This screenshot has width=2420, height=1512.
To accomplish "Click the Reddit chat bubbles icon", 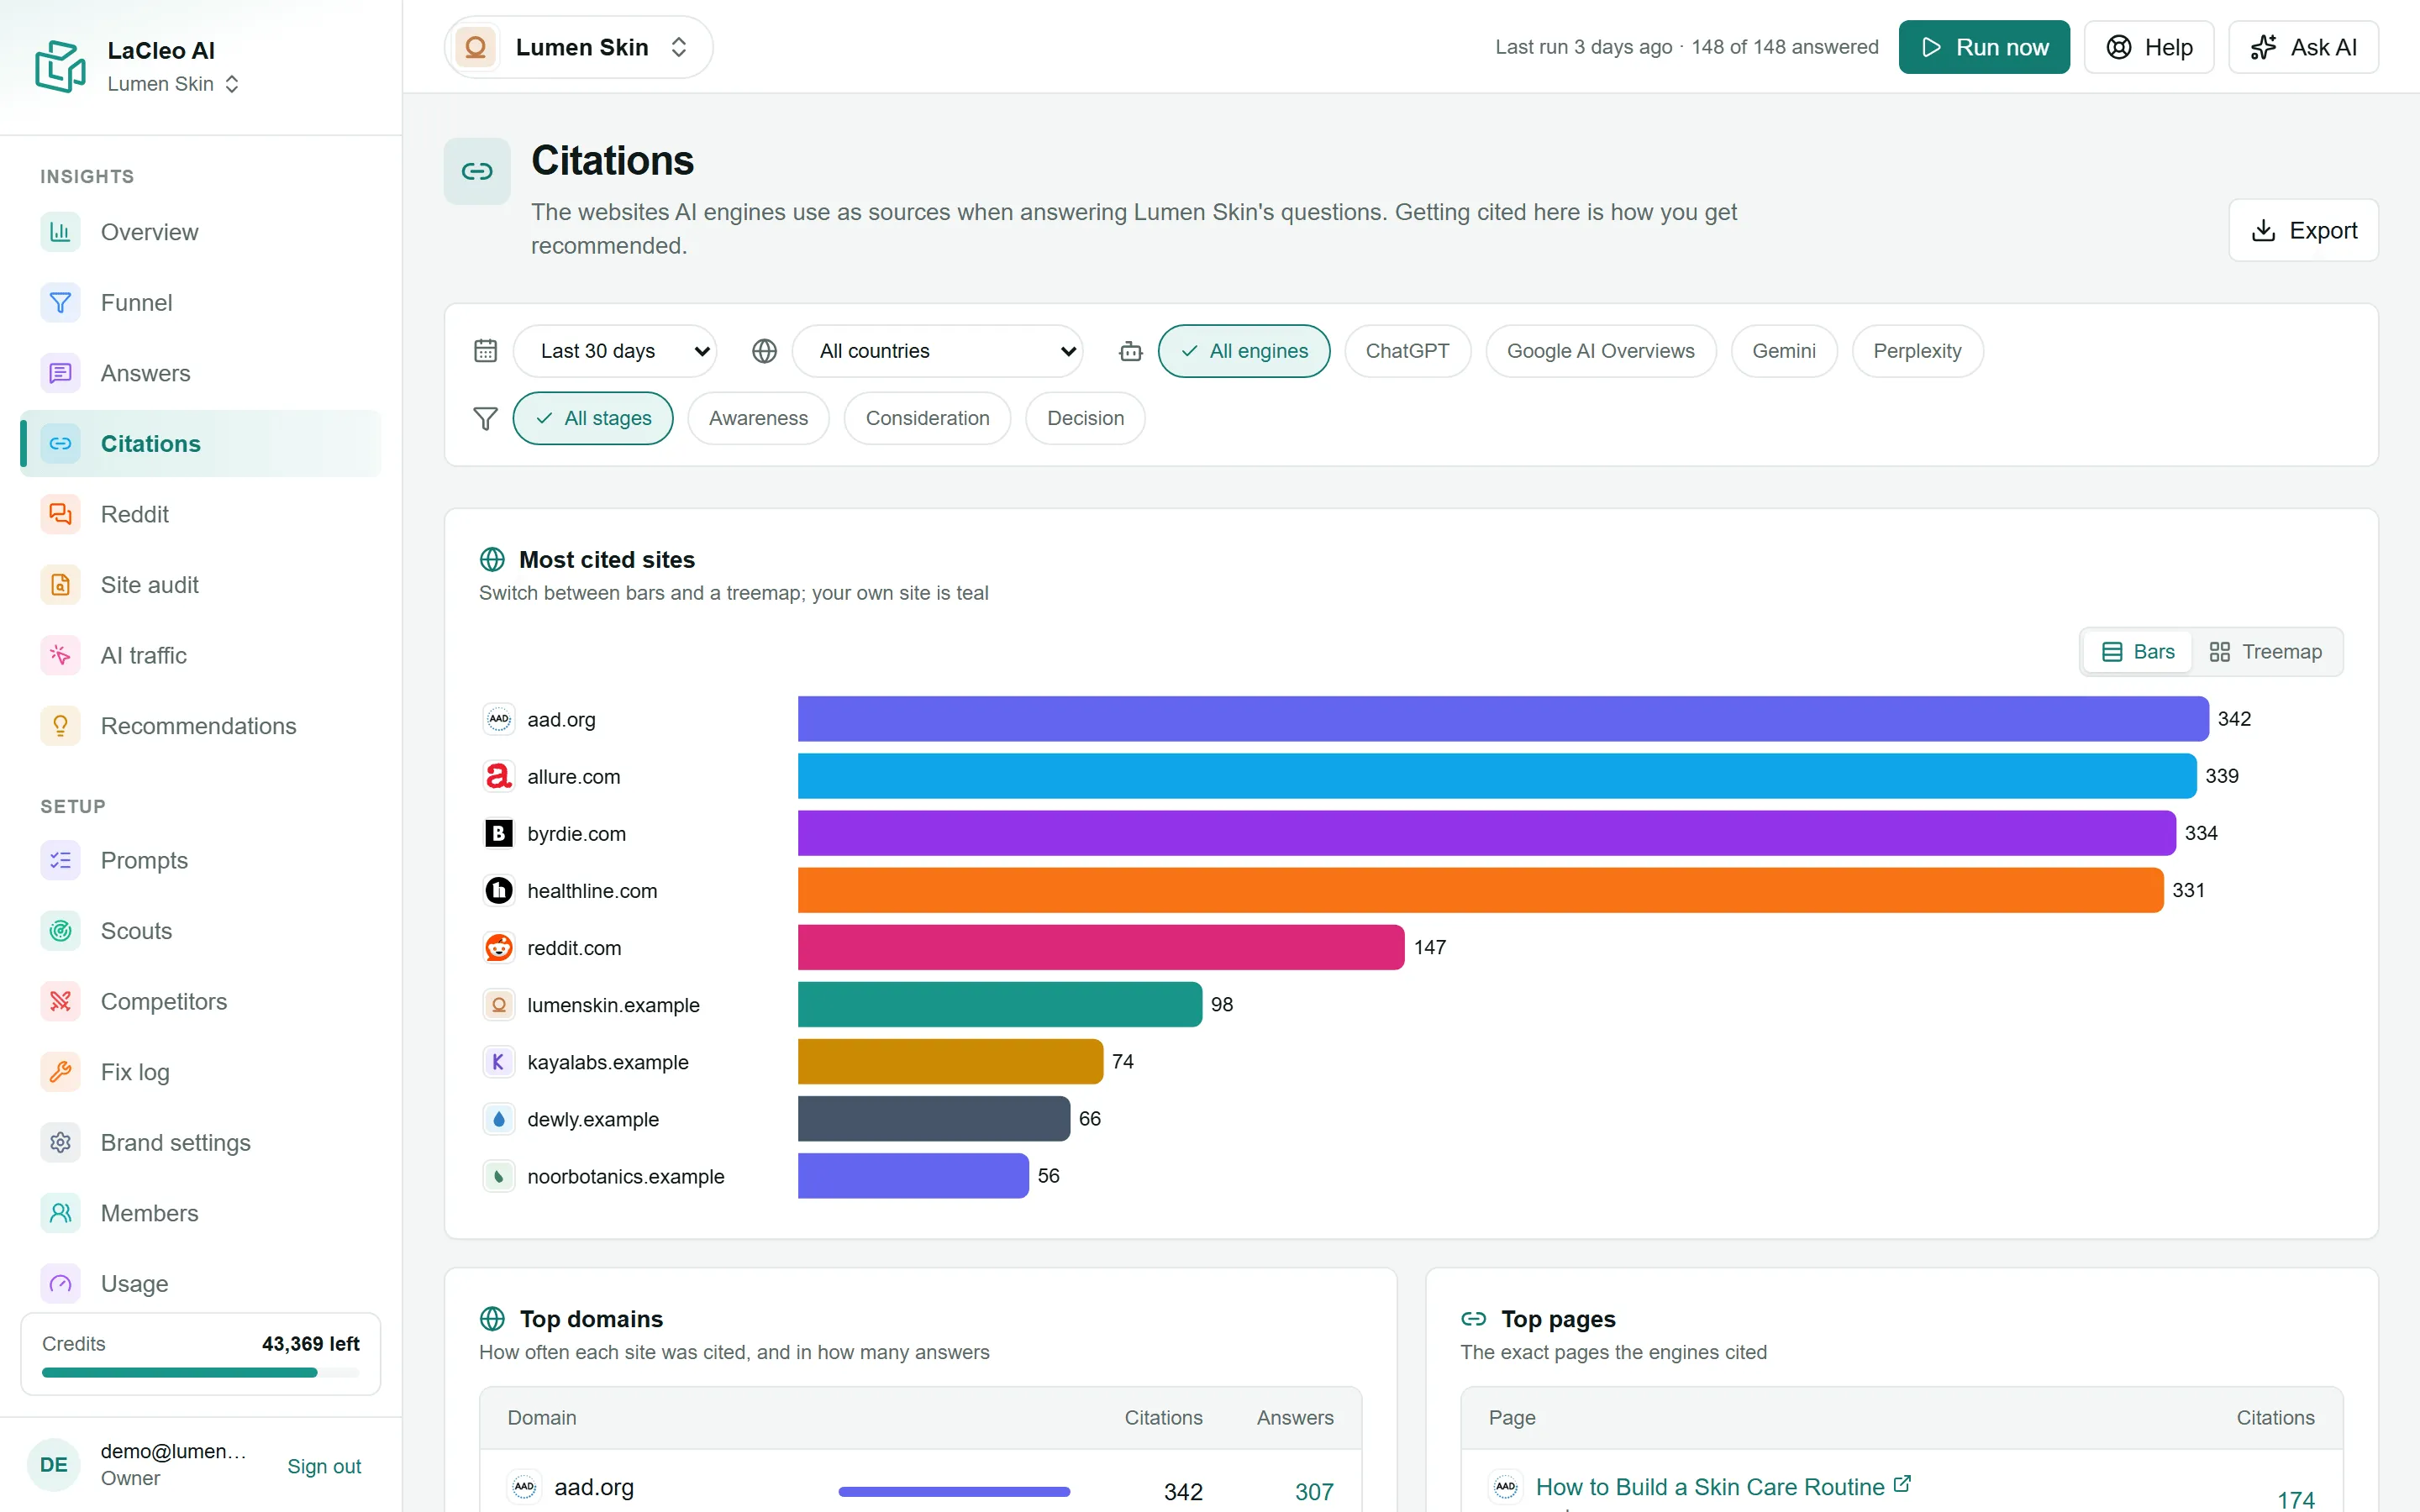I will click(x=60, y=514).
